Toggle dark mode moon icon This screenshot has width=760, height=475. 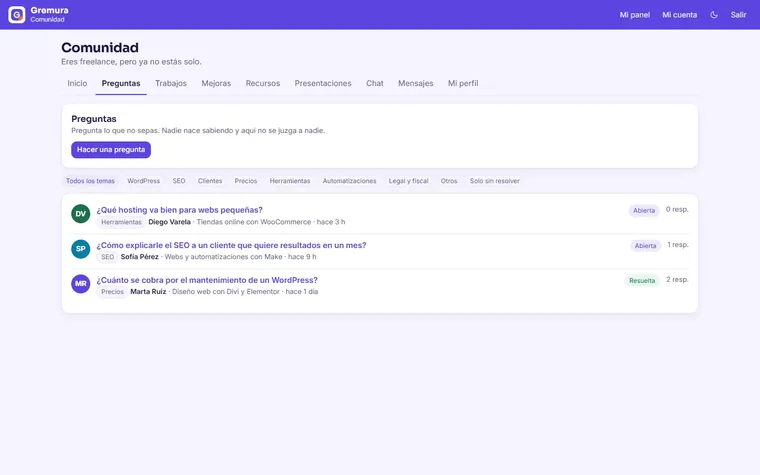[x=713, y=15]
